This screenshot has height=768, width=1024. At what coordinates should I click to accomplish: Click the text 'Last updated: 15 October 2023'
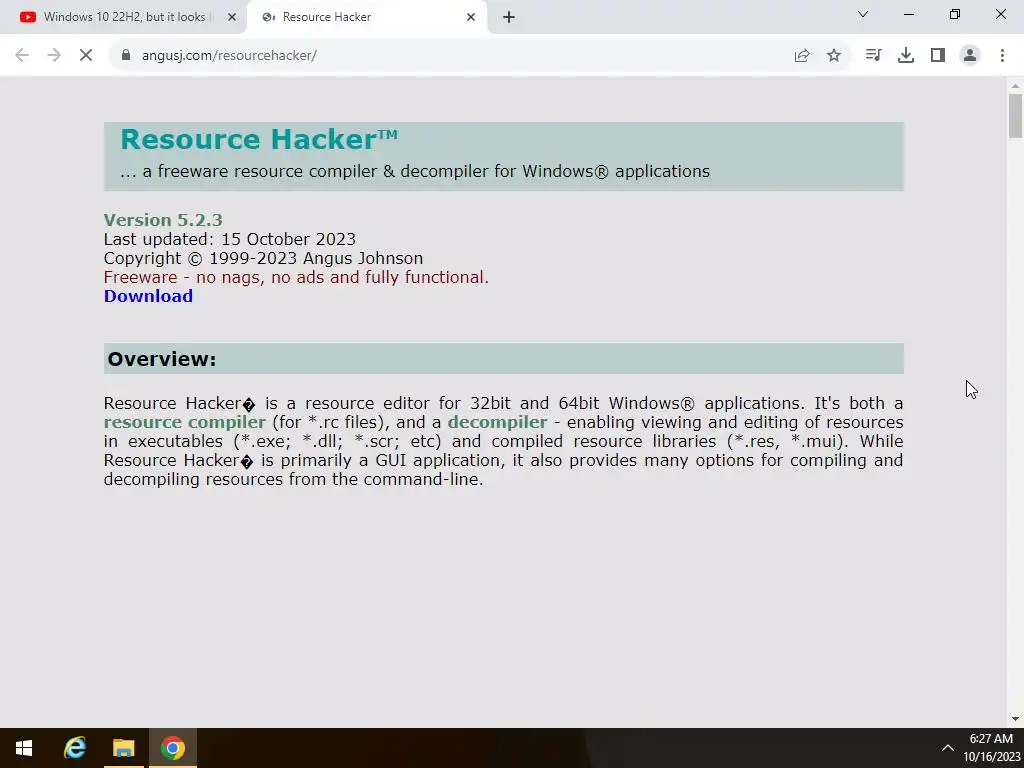pos(230,239)
